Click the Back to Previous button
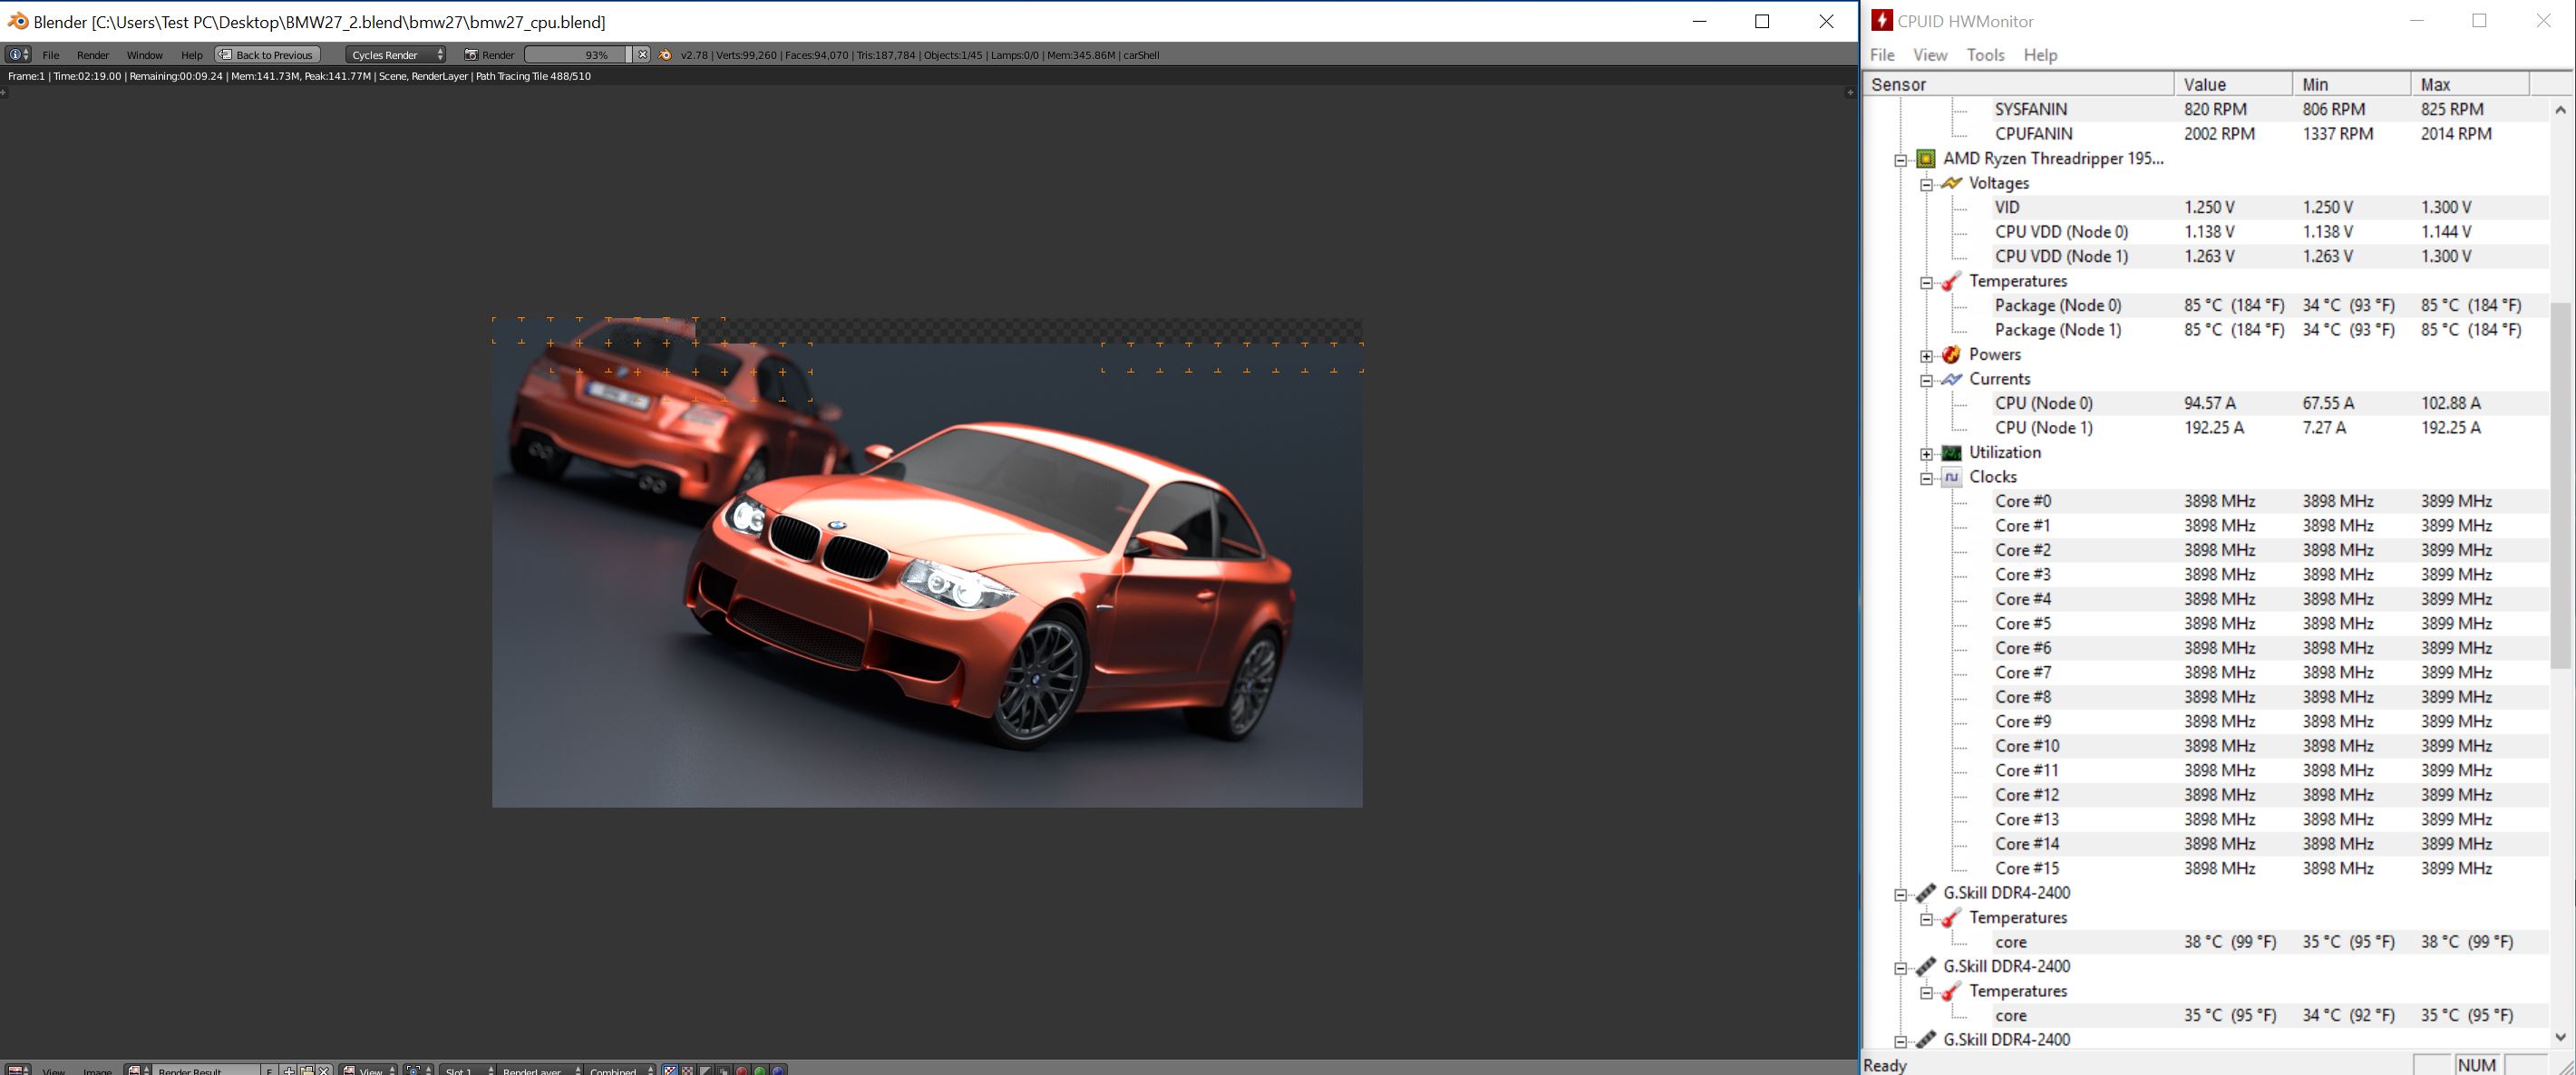The height and width of the screenshot is (1075, 2576). click(x=267, y=55)
